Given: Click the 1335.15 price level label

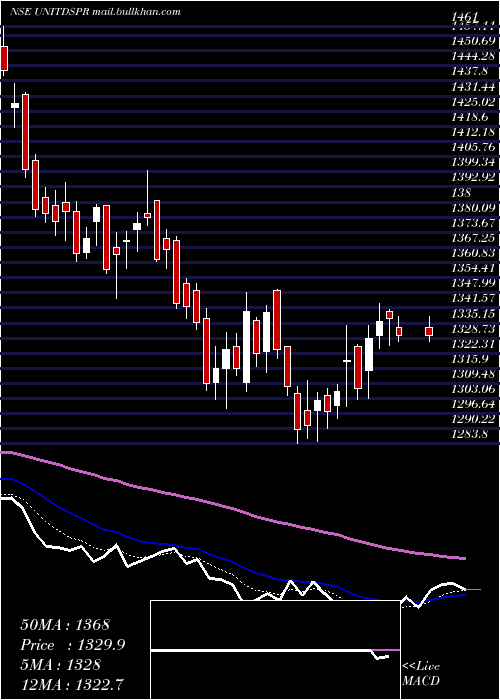Looking at the screenshot, I should click(x=473, y=314).
